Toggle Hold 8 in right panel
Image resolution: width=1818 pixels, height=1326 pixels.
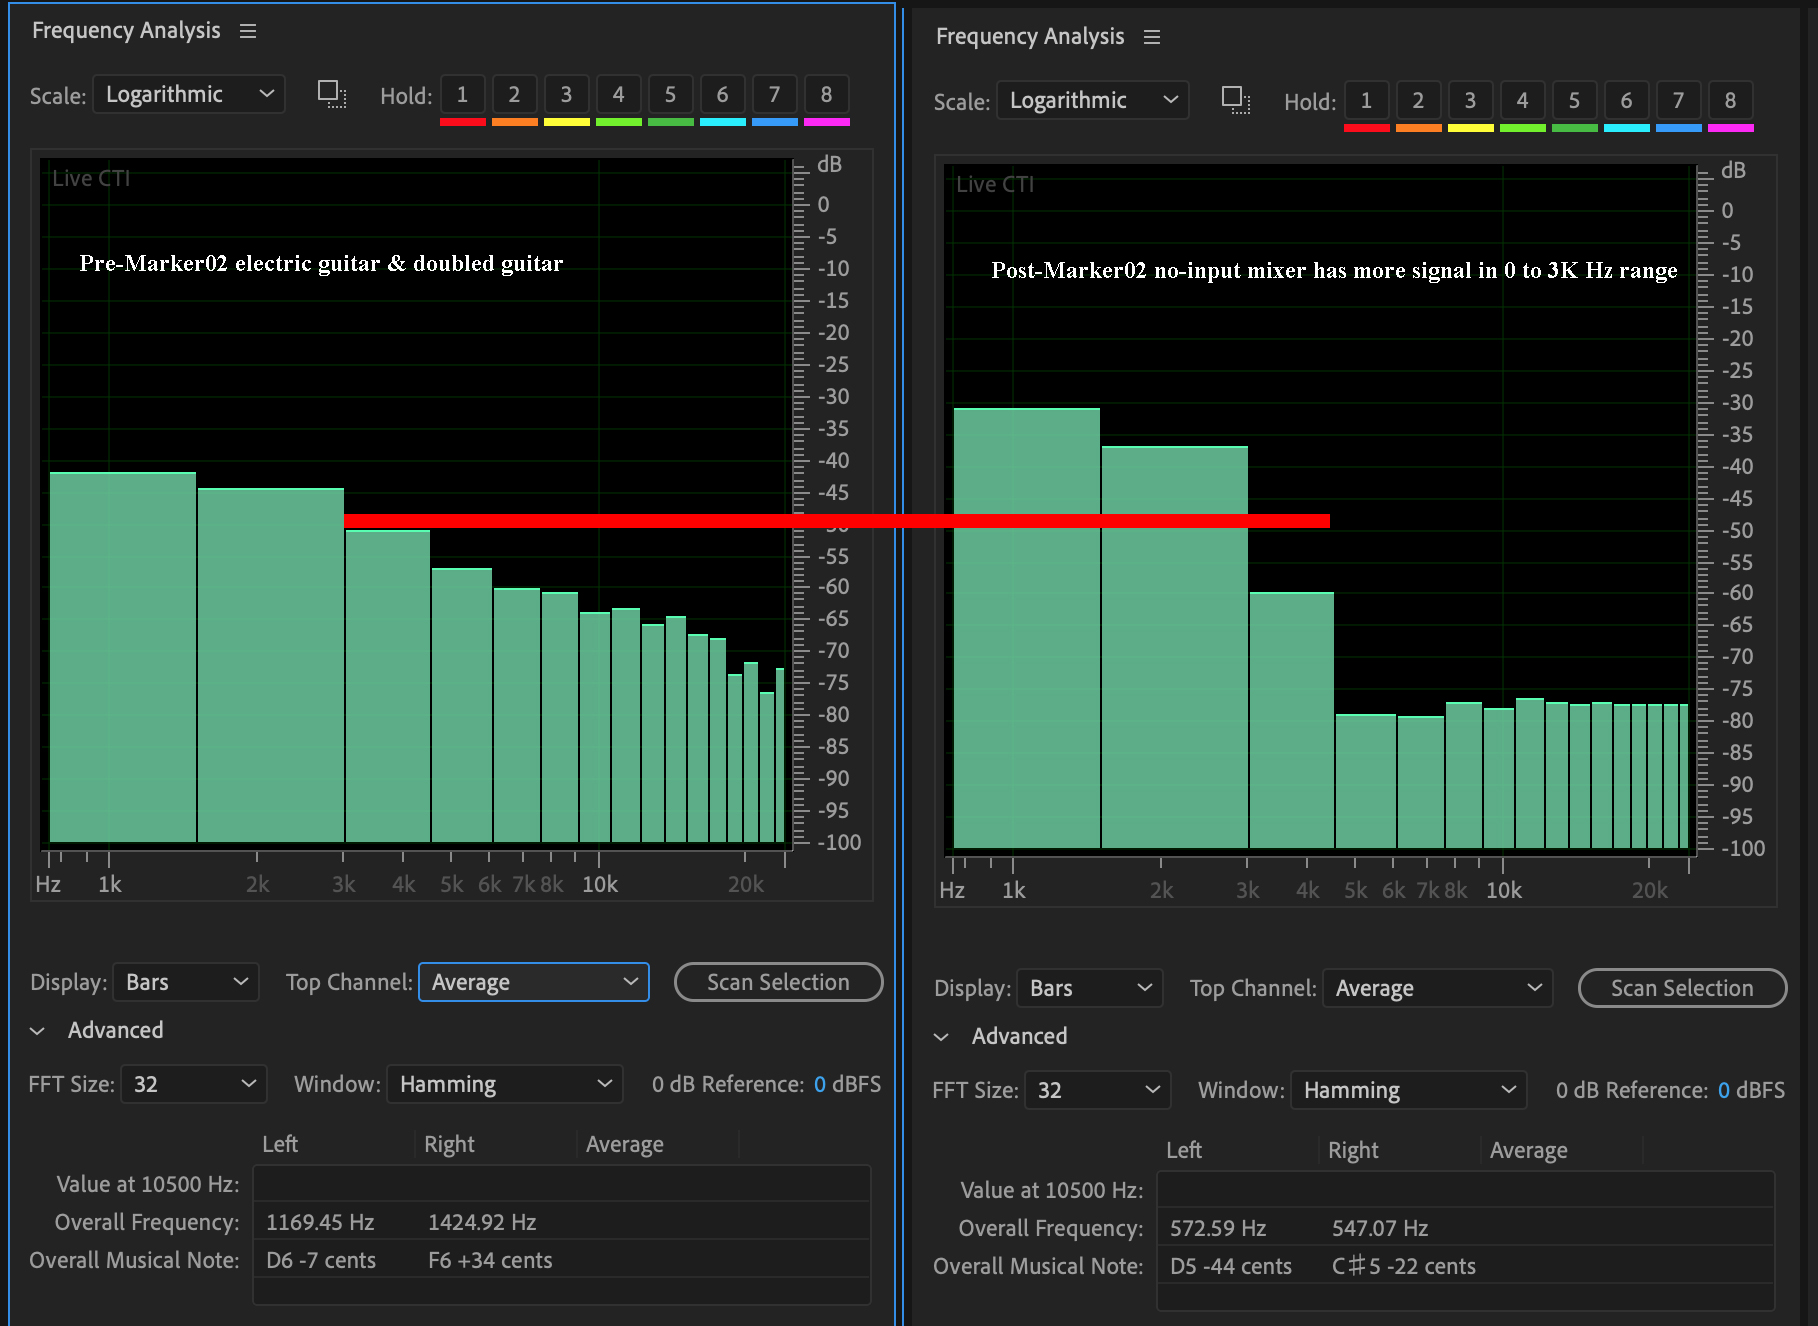tap(1730, 101)
